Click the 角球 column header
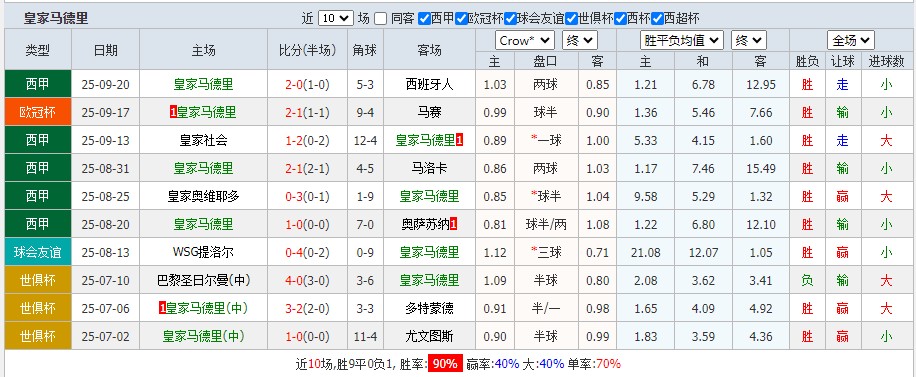The height and width of the screenshot is (377, 916). click(x=365, y=50)
